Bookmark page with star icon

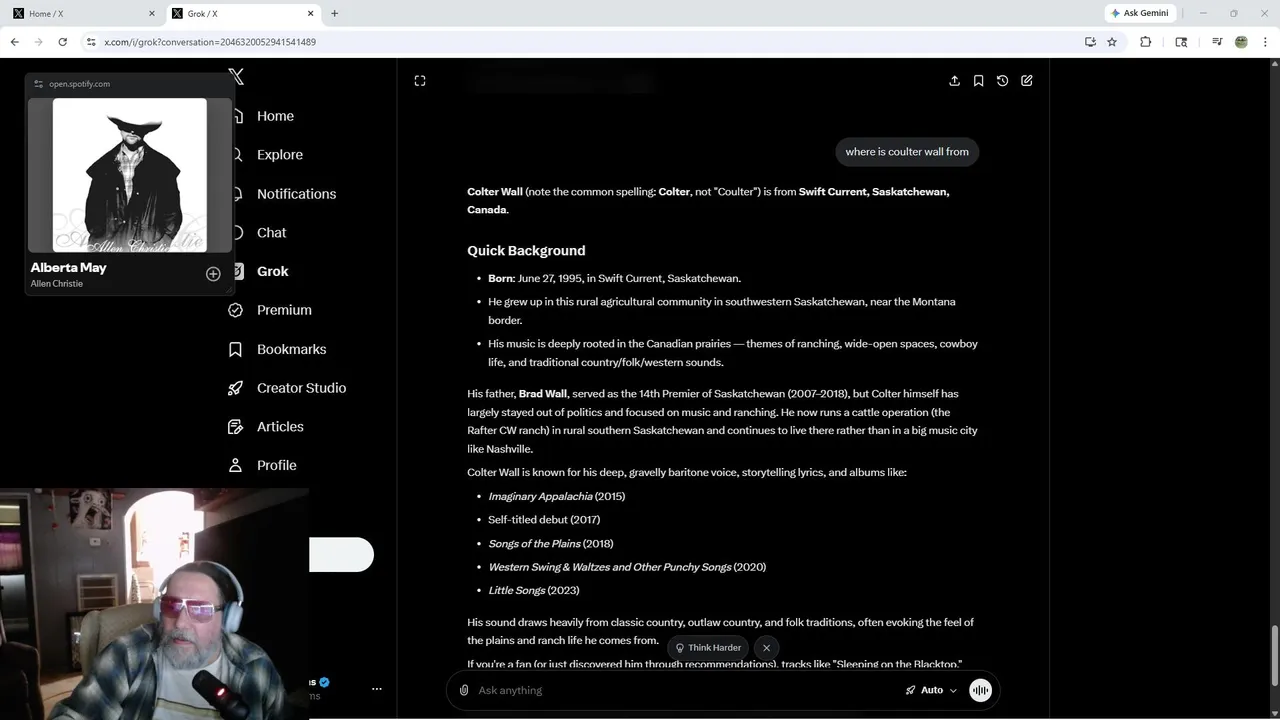coord(1112,42)
